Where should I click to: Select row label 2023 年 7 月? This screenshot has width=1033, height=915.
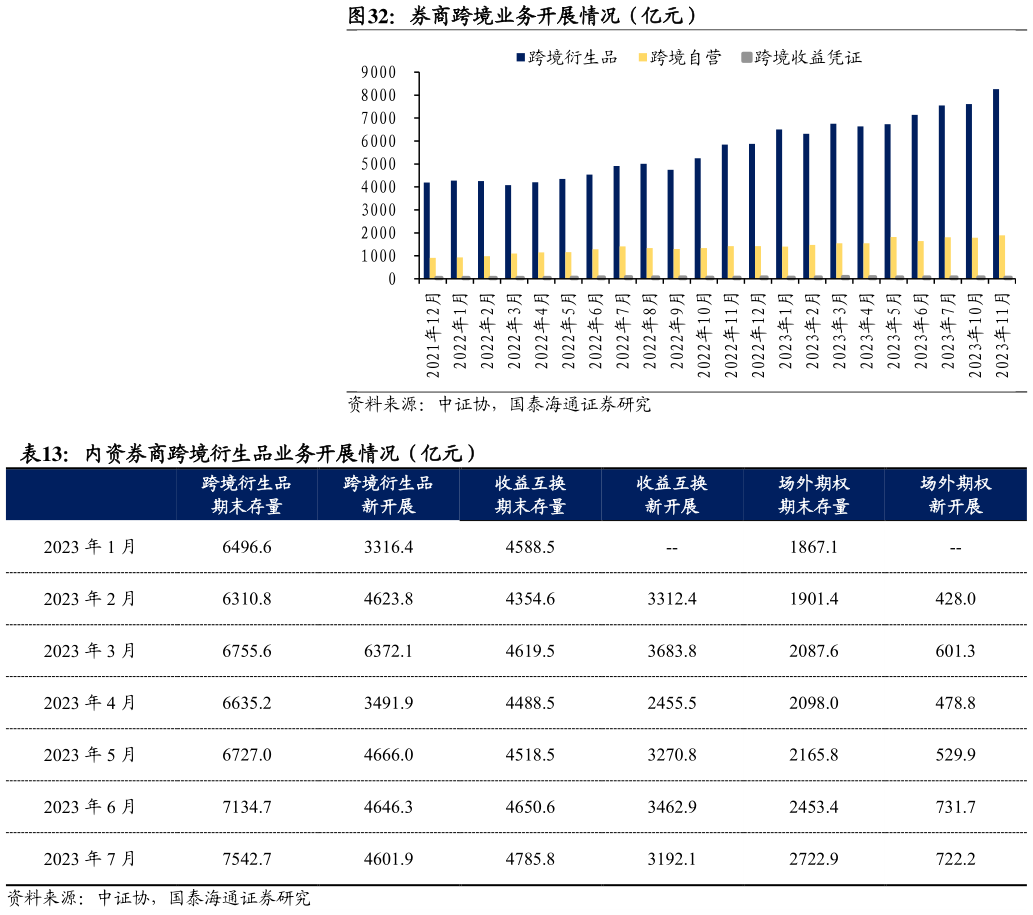pyautogui.click(x=90, y=859)
